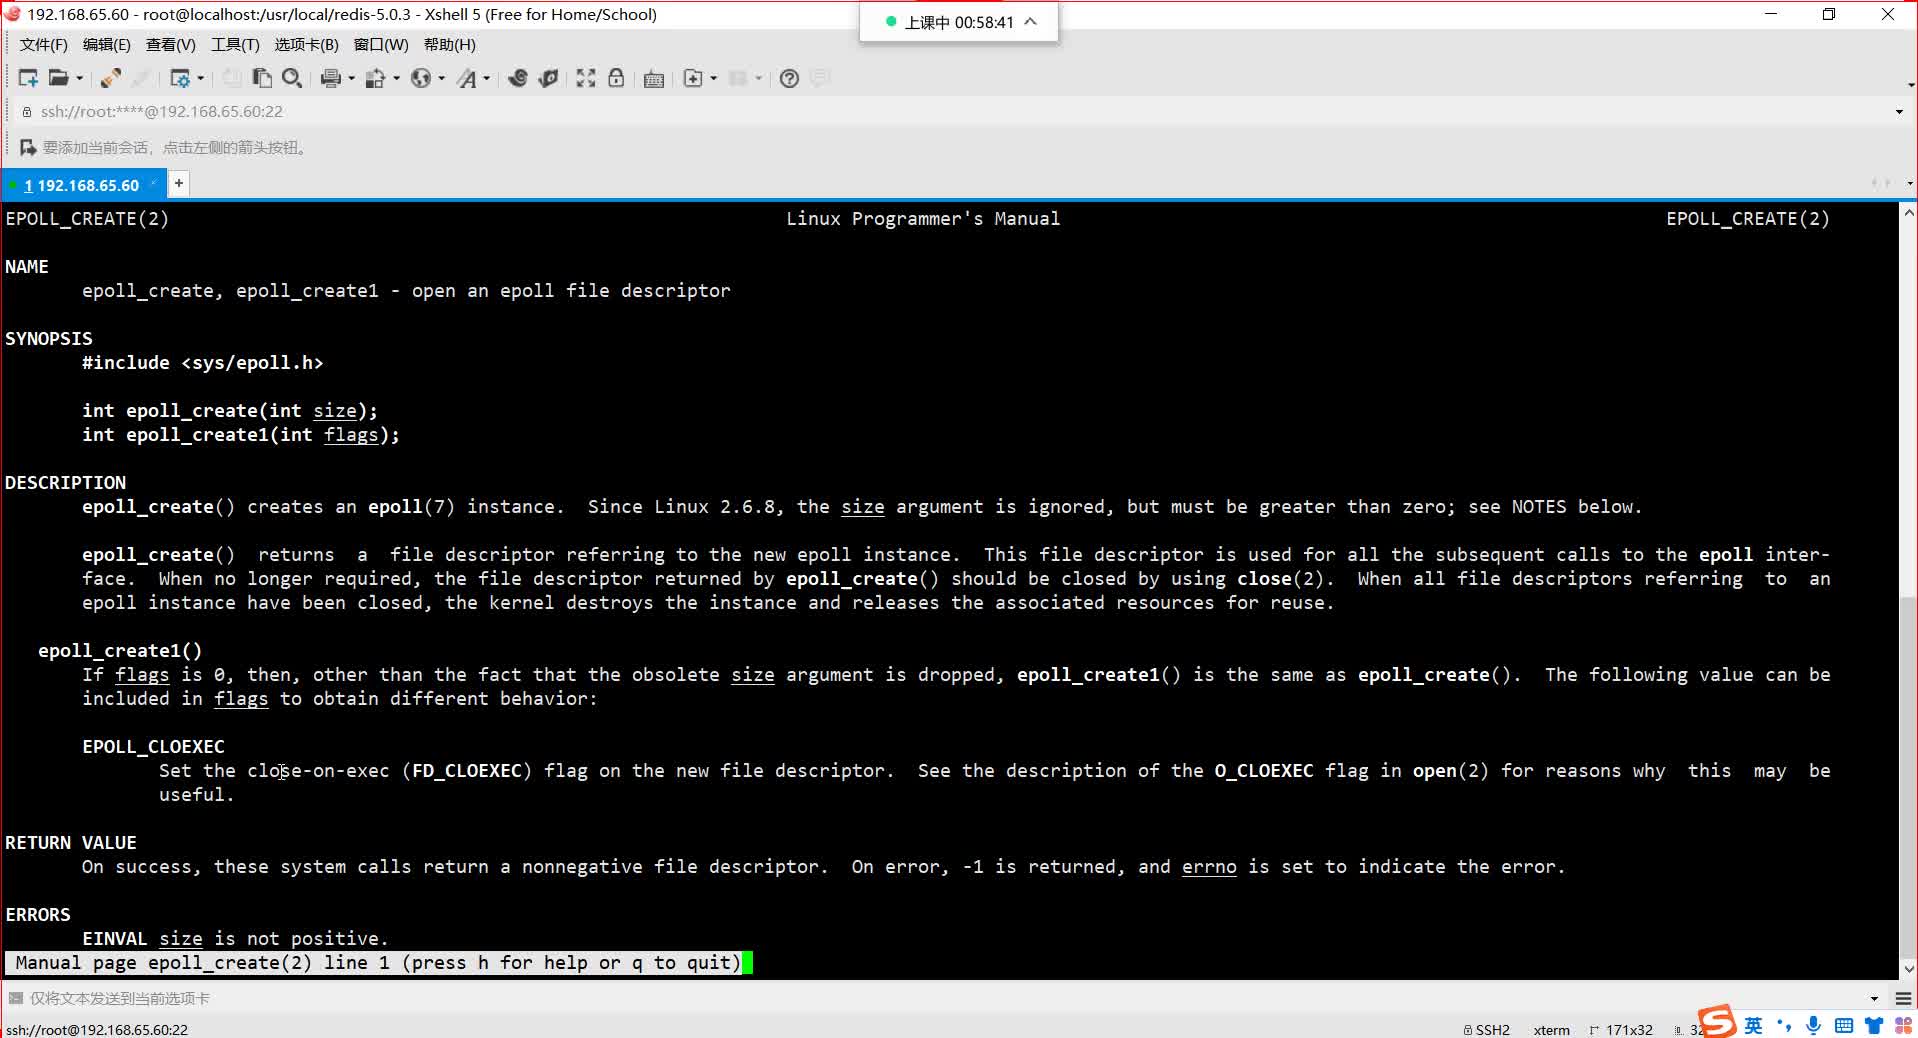Click the Sogou input method S logo
This screenshot has width=1918, height=1038.
pos(1717,1021)
